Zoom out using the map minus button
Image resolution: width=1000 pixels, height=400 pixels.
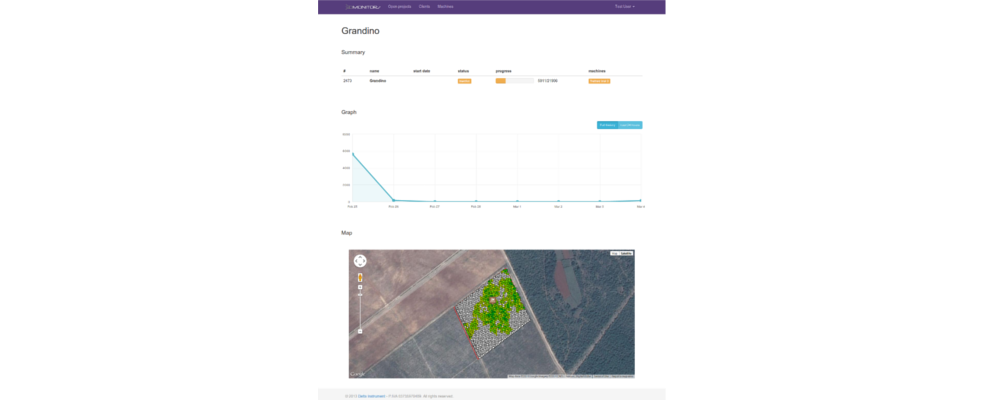[360, 331]
